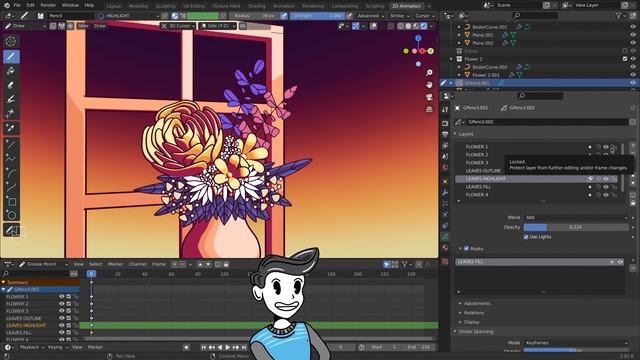Open the 3D Cursor placement dropdown
This screenshot has width=640, height=360.
coord(178,26)
